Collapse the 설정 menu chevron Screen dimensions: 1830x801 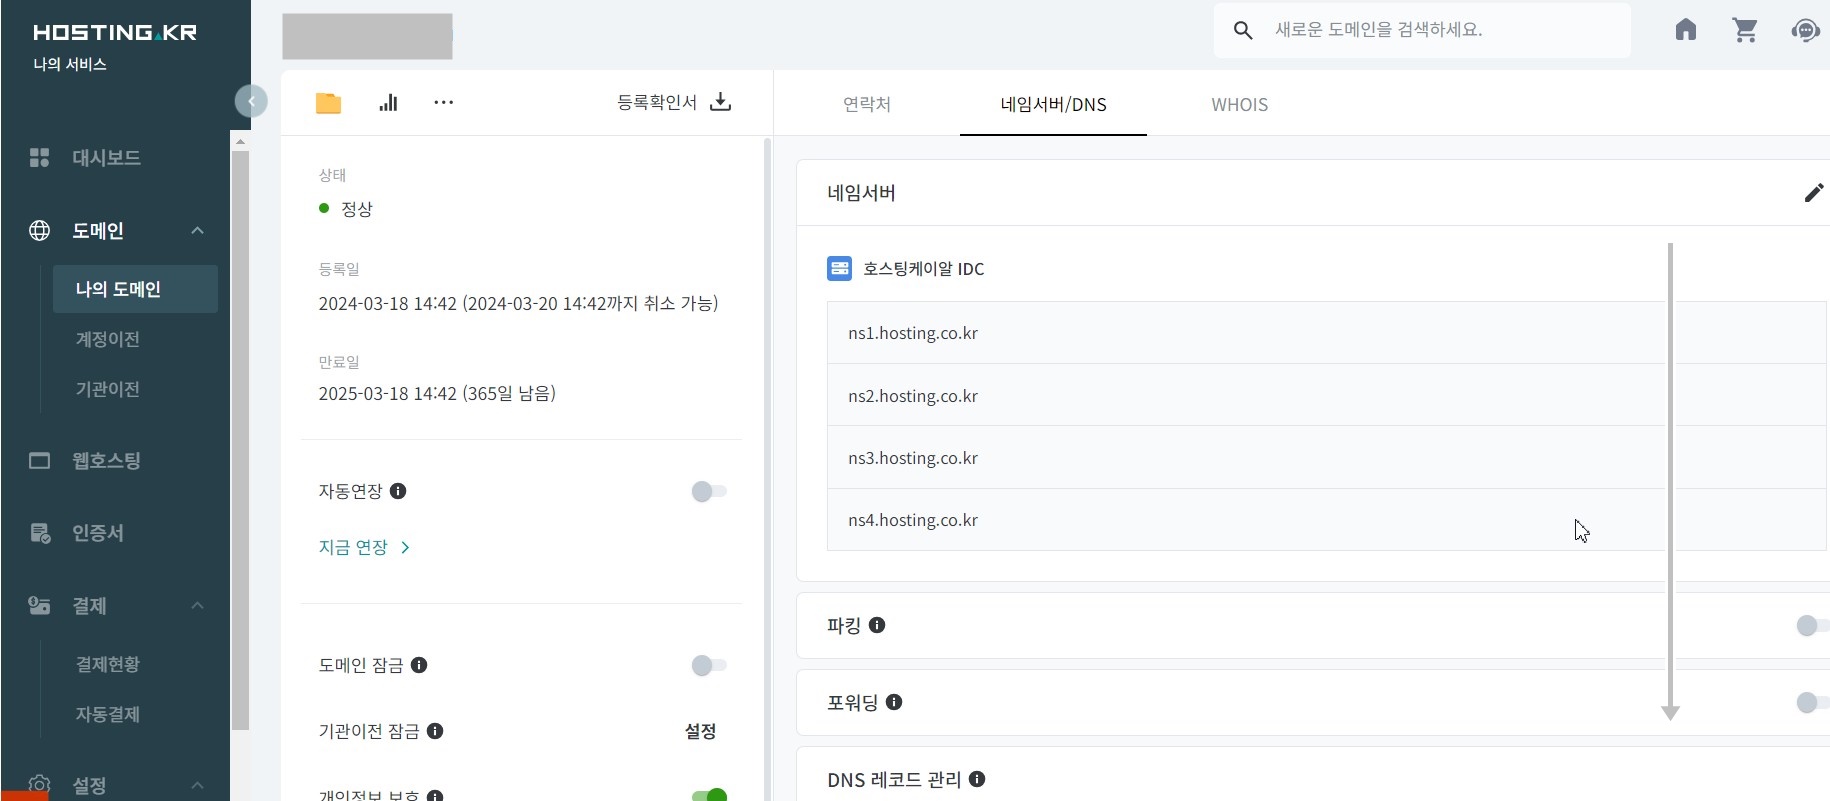pos(197,785)
